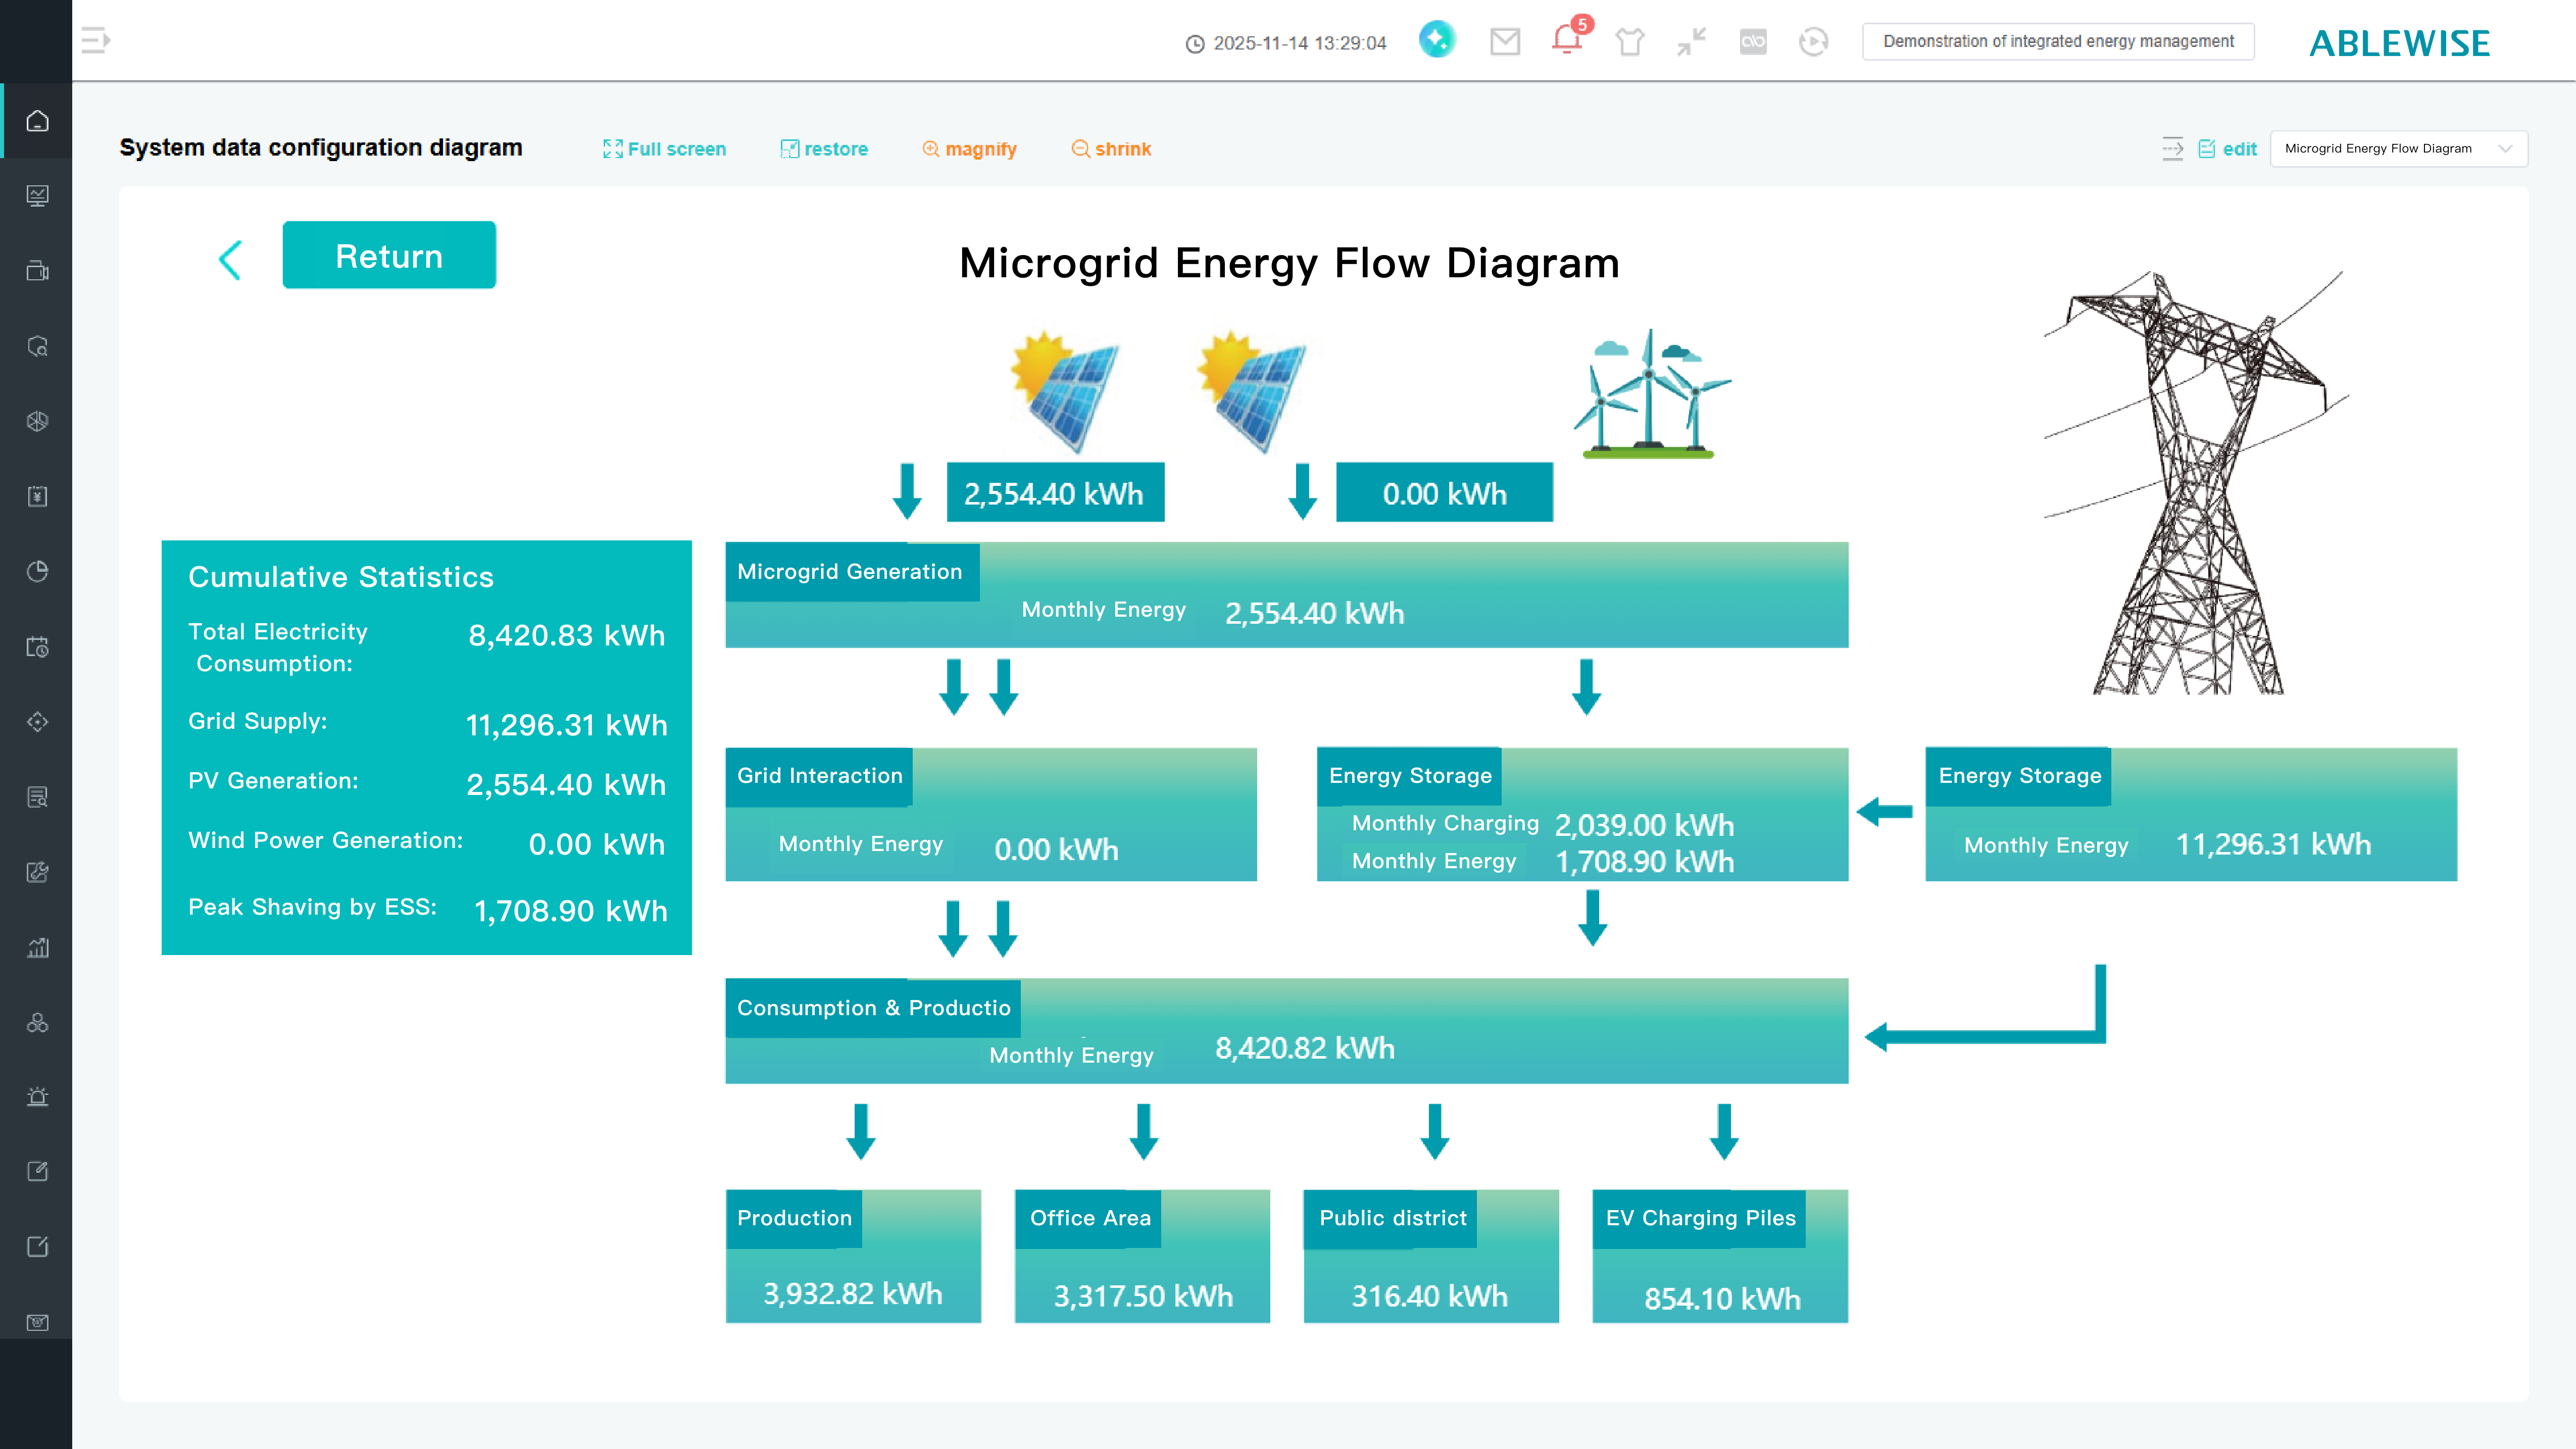Open the pie chart sidebar icon
Screen dimensions: 2576x1449
point(37,571)
